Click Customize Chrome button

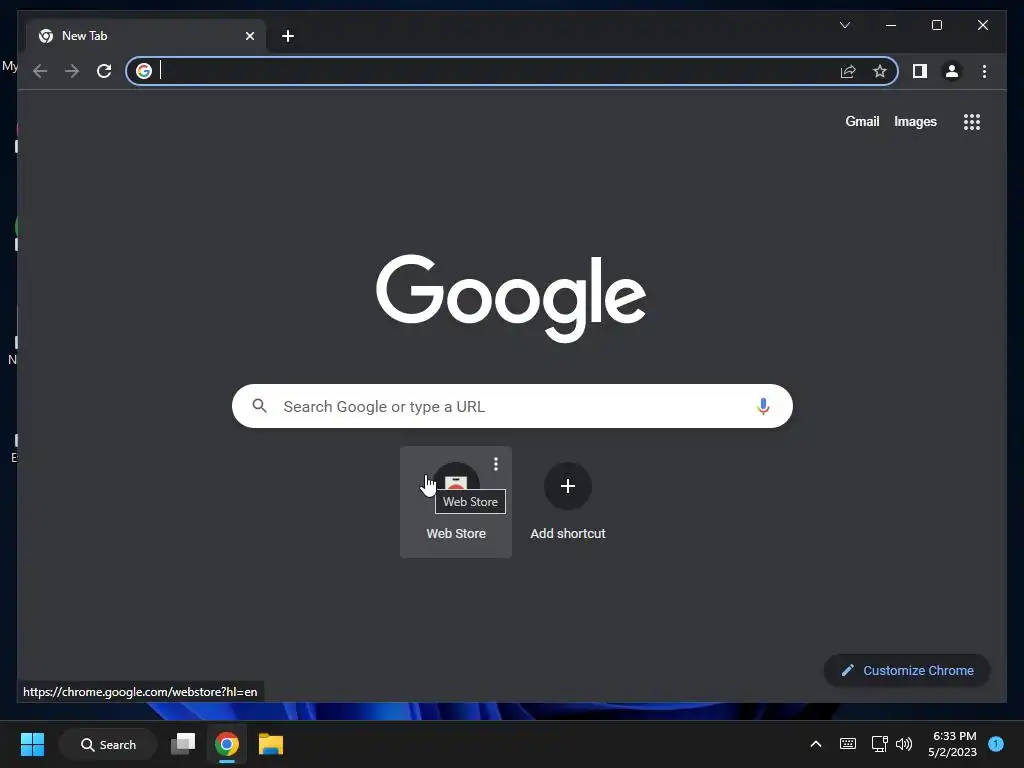[x=906, y=671]
